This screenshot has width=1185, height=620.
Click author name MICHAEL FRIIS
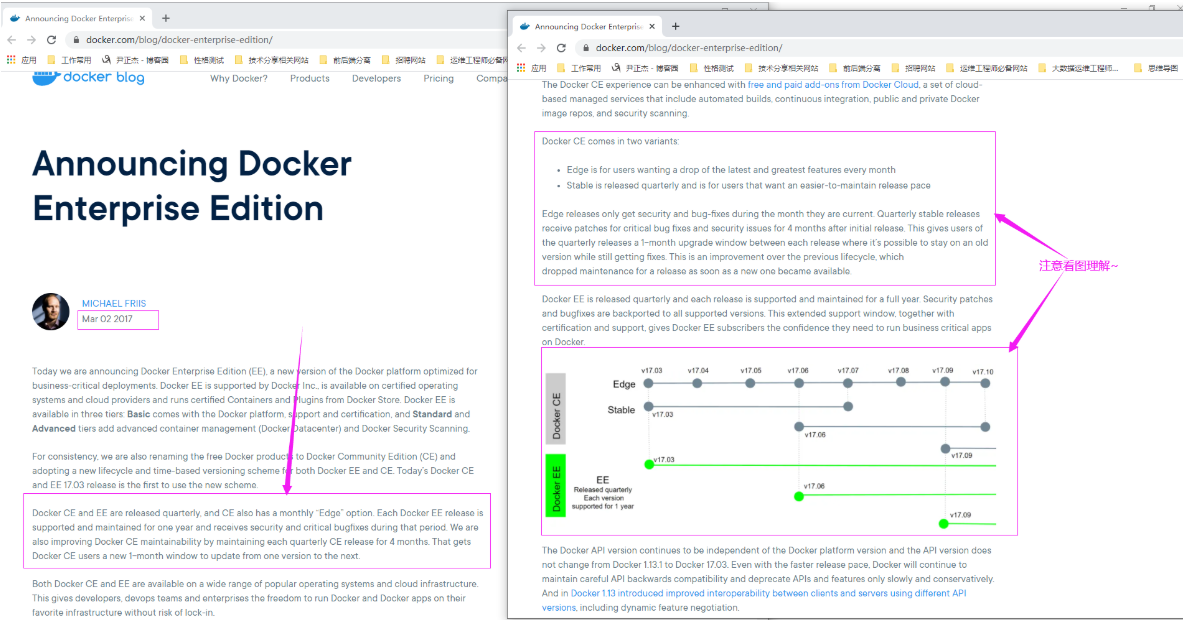click(114, 303)
